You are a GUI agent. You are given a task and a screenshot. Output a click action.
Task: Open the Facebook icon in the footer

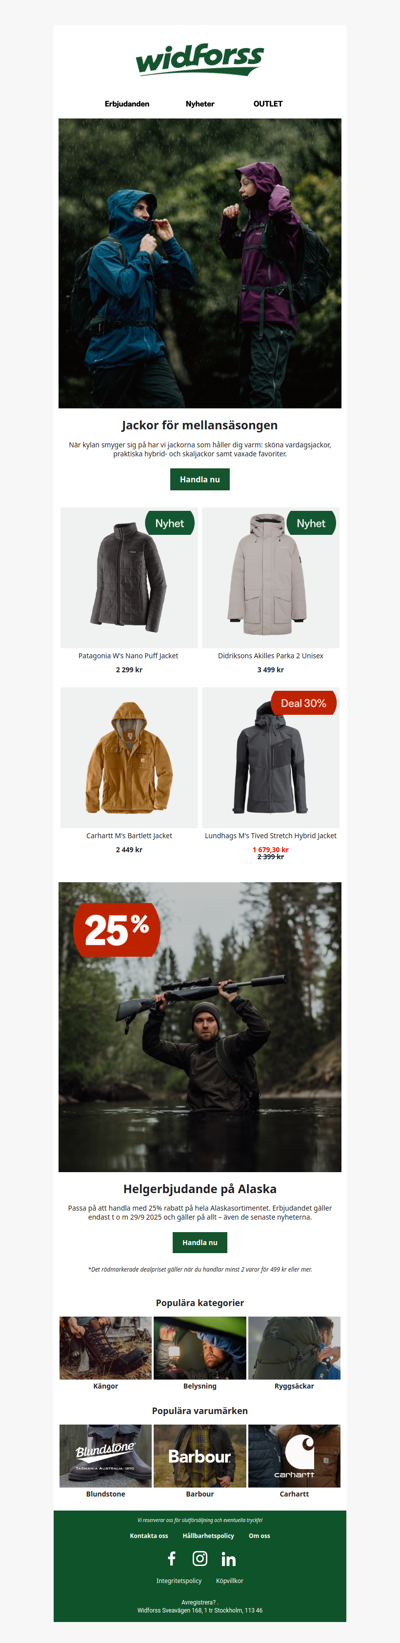(171, 1558)
